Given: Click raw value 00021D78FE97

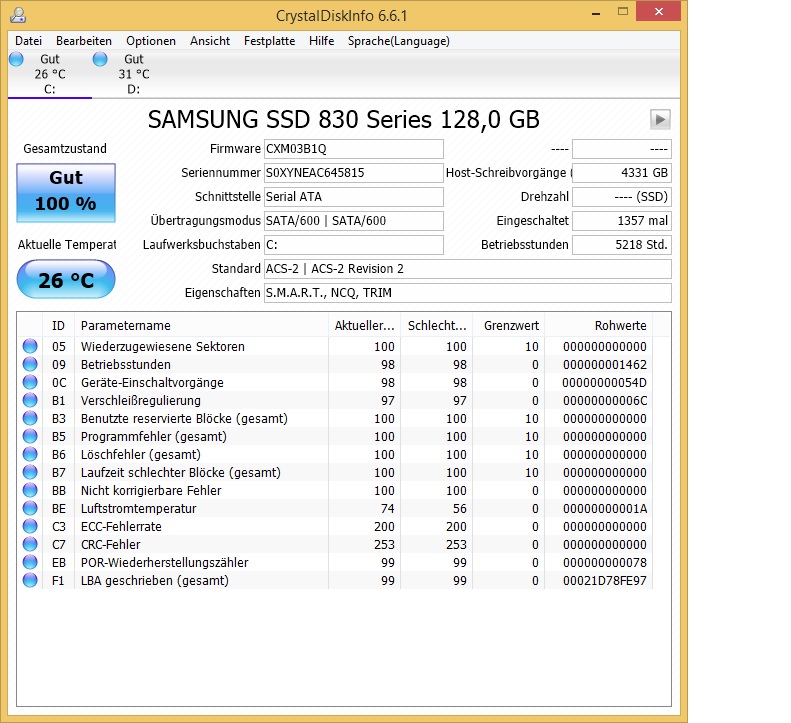Looking at the screenshot, I should pos(605,581).
